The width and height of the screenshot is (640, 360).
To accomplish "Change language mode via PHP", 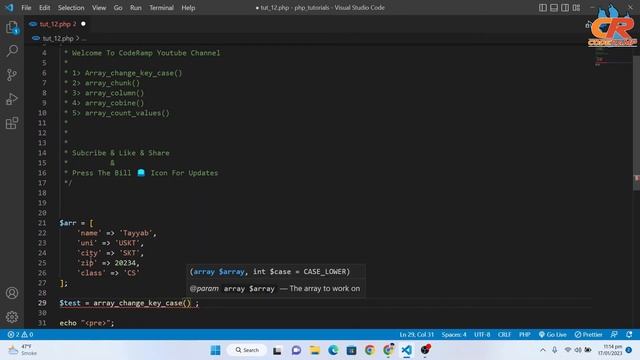I will click(x=524, y=334).
